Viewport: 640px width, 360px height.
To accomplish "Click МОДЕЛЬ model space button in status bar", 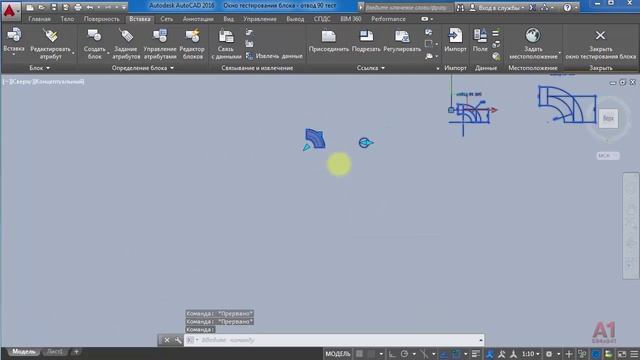I will coord(338,353).
